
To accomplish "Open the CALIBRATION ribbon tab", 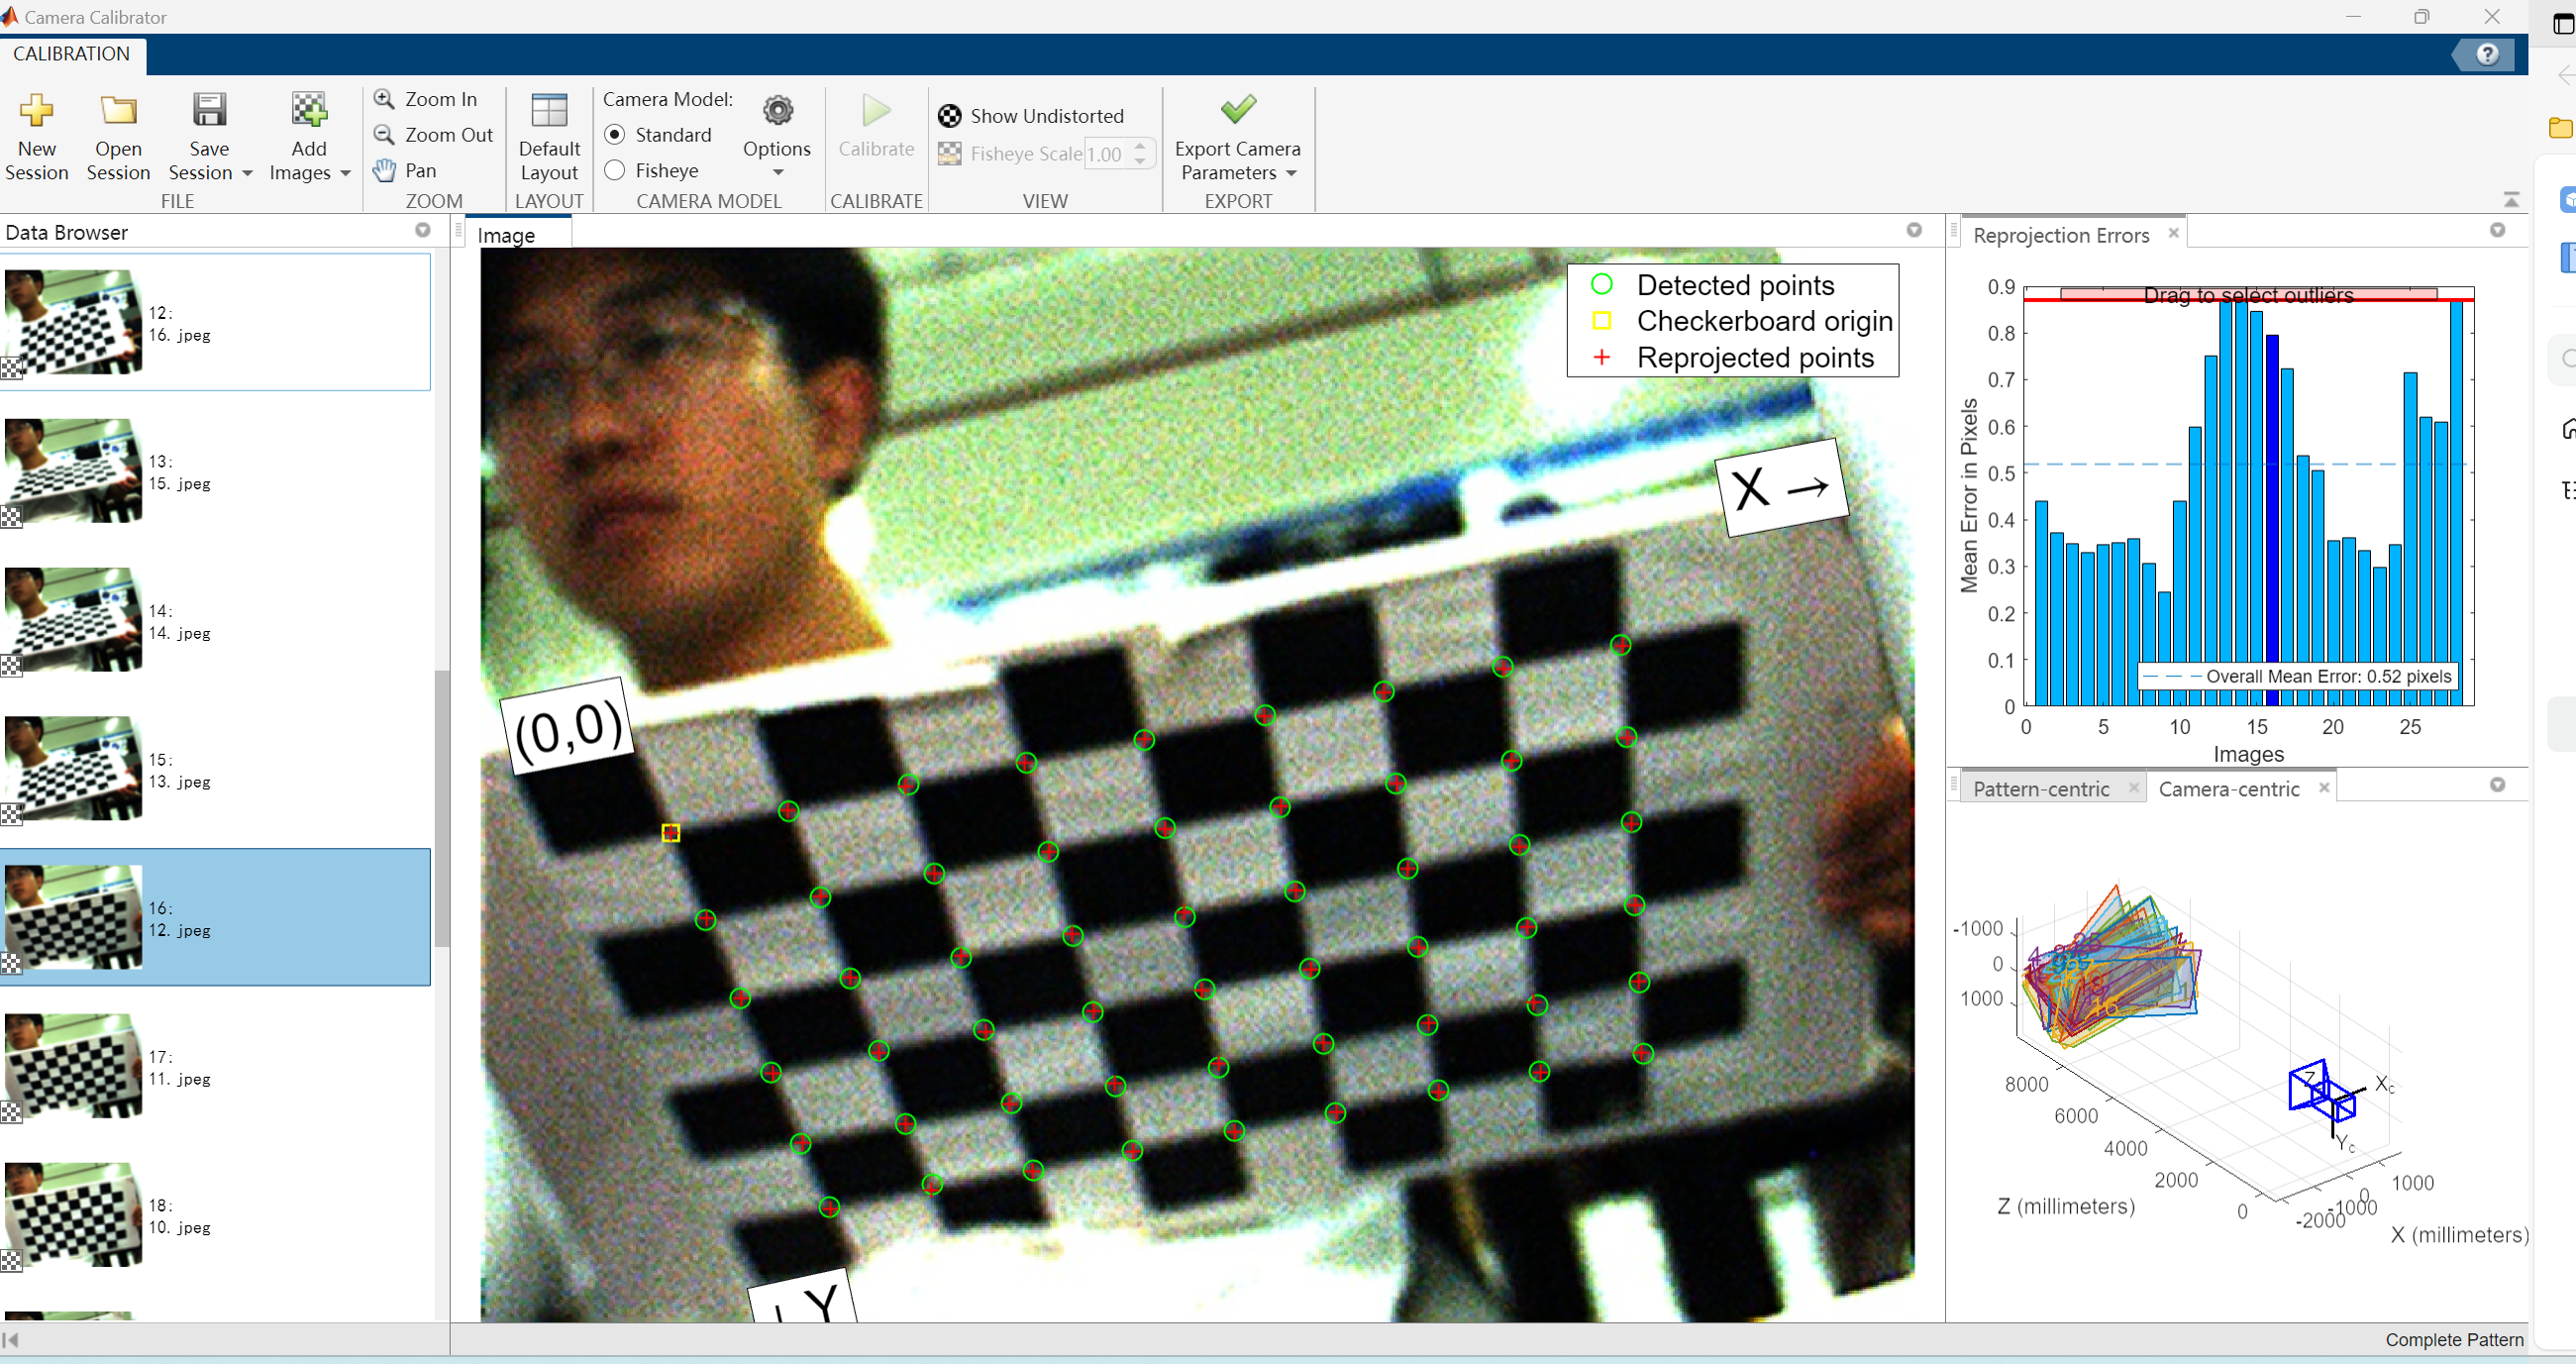I will 71,54.
